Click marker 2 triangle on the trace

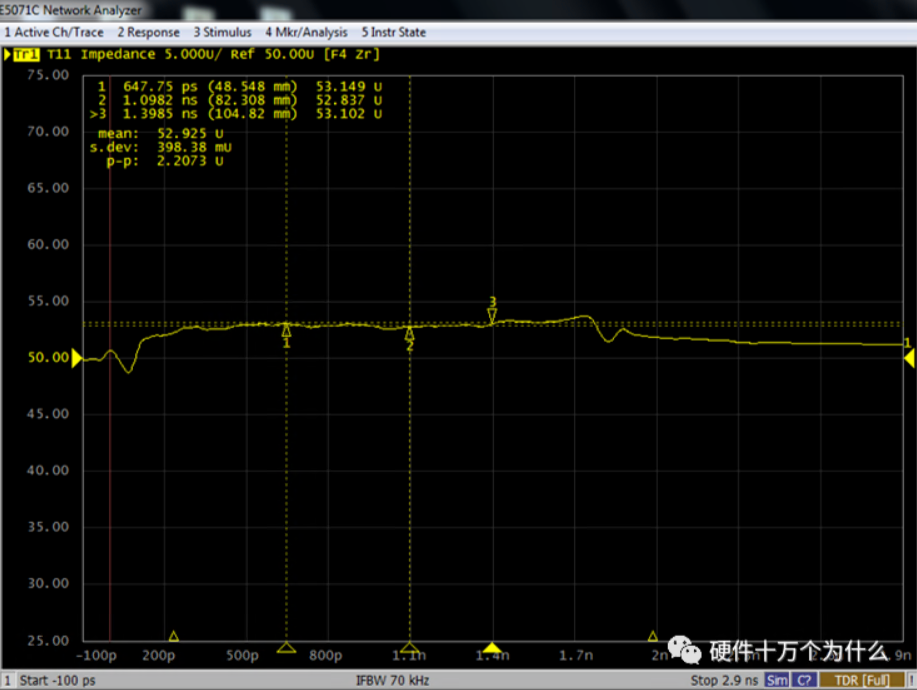(x=409, y=333)
